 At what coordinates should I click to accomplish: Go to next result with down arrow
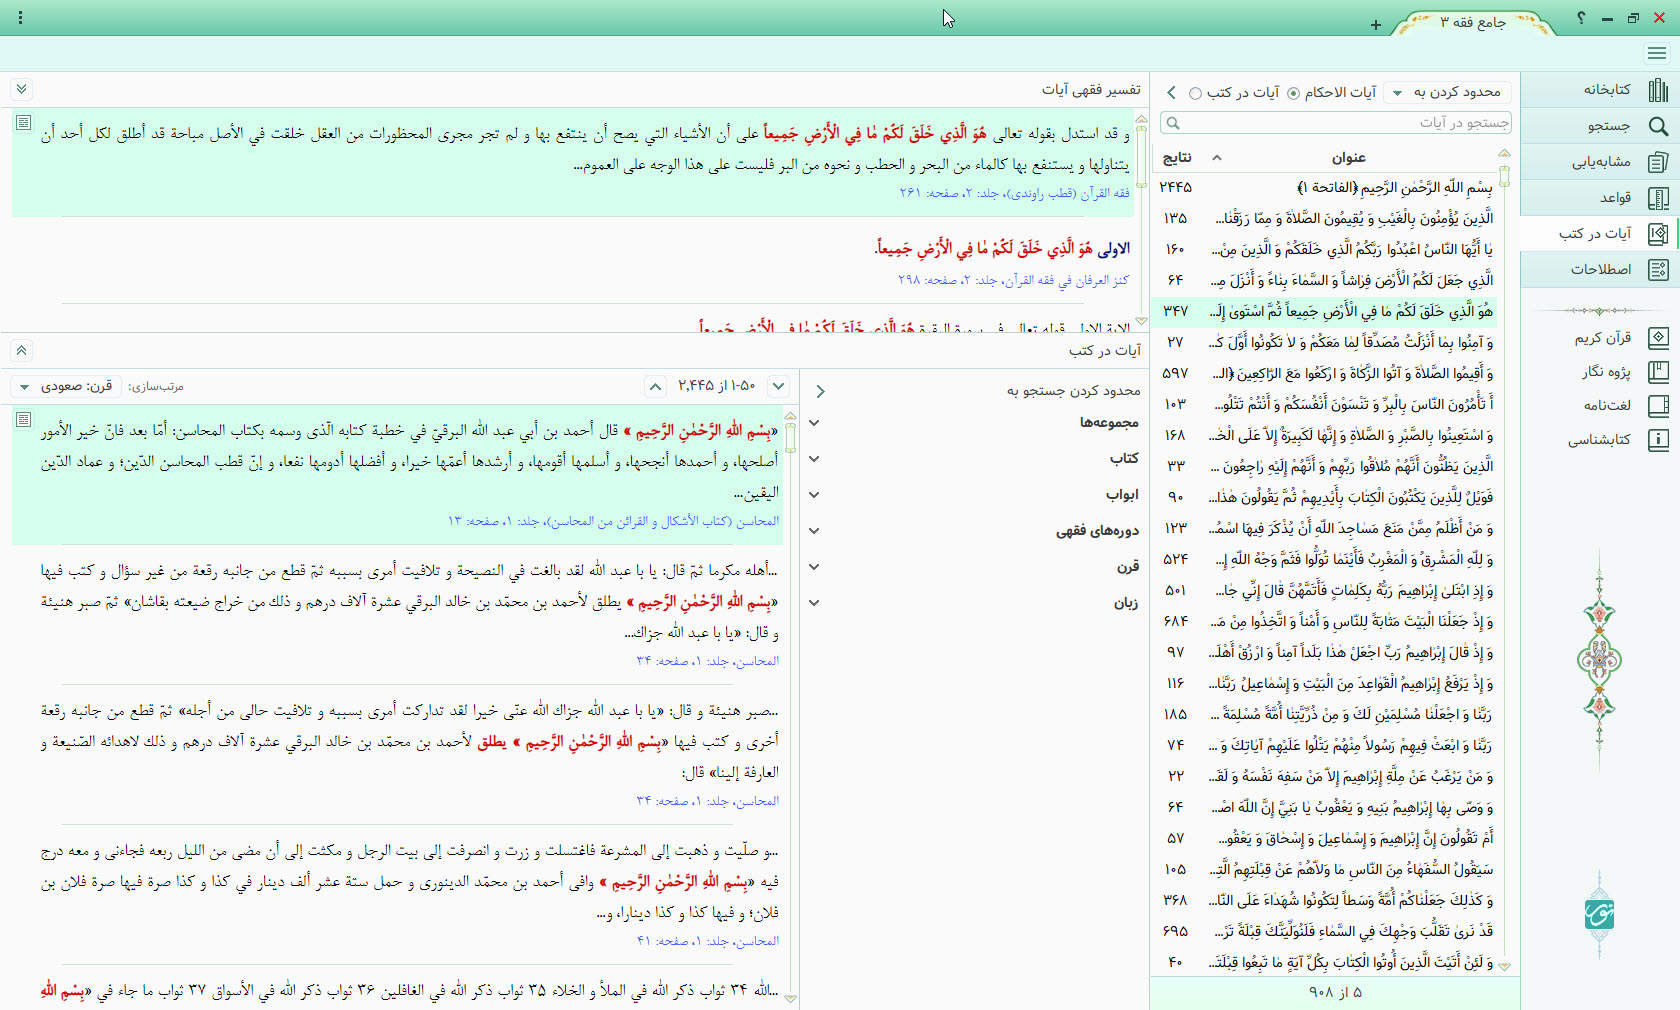(x=779, y=386)
